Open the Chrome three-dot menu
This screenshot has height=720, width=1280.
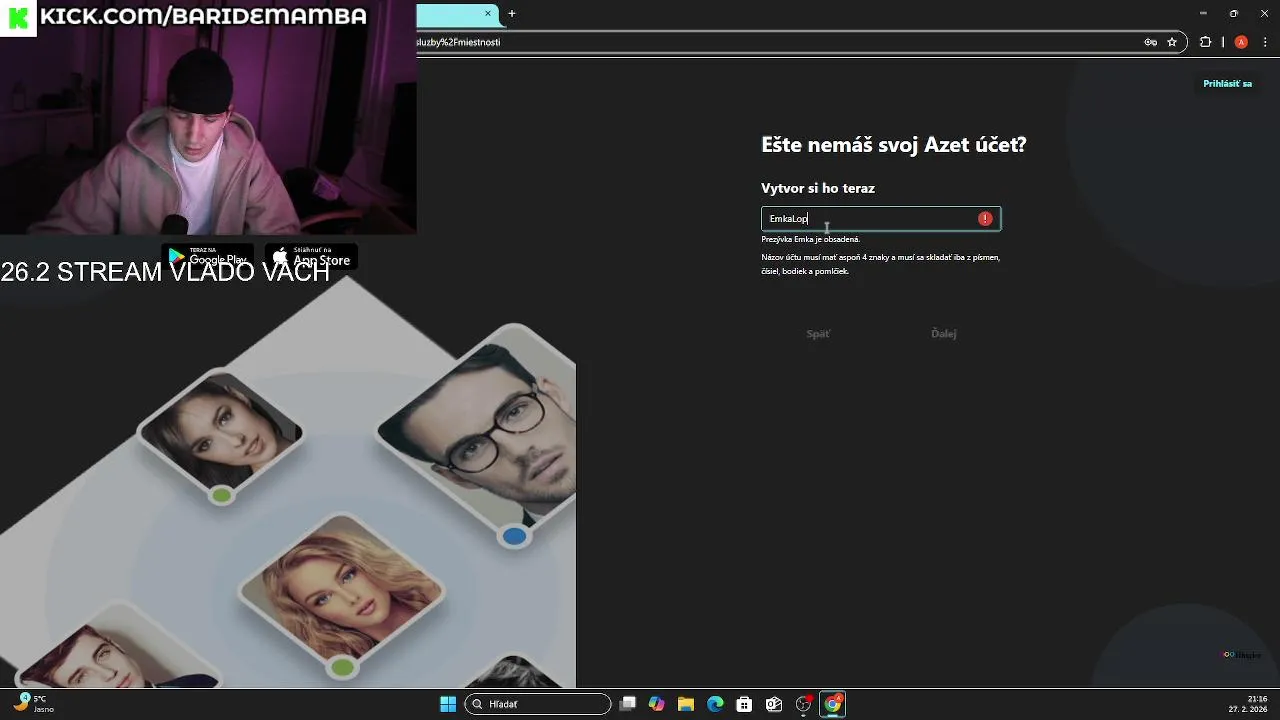pos(1265,42)
